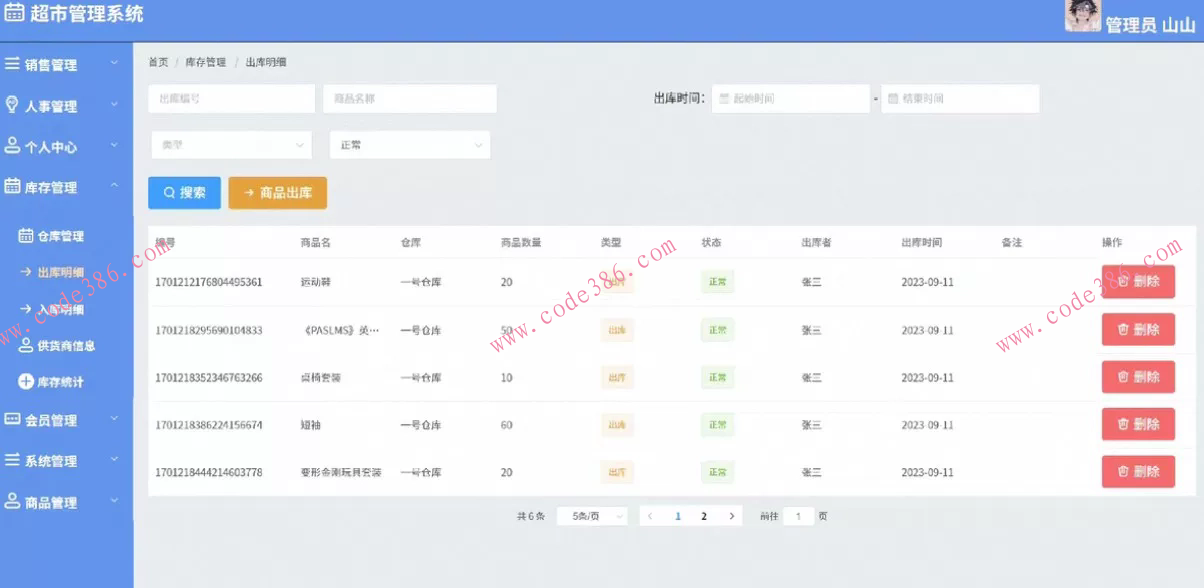1204x588 pixels.
Task: Delete the 运动鞋 outbound record
Action: click(x=1138, y=282)
